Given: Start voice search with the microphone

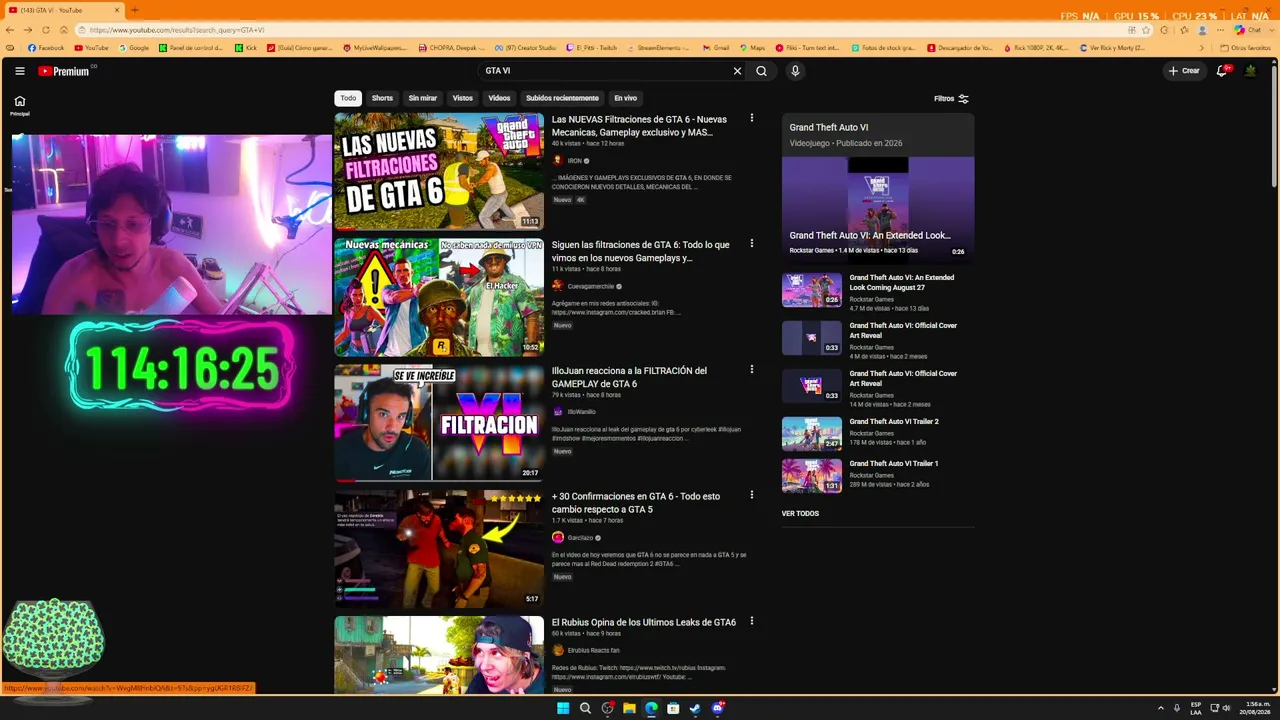Looking at the screenshot, I should [795, 71].
